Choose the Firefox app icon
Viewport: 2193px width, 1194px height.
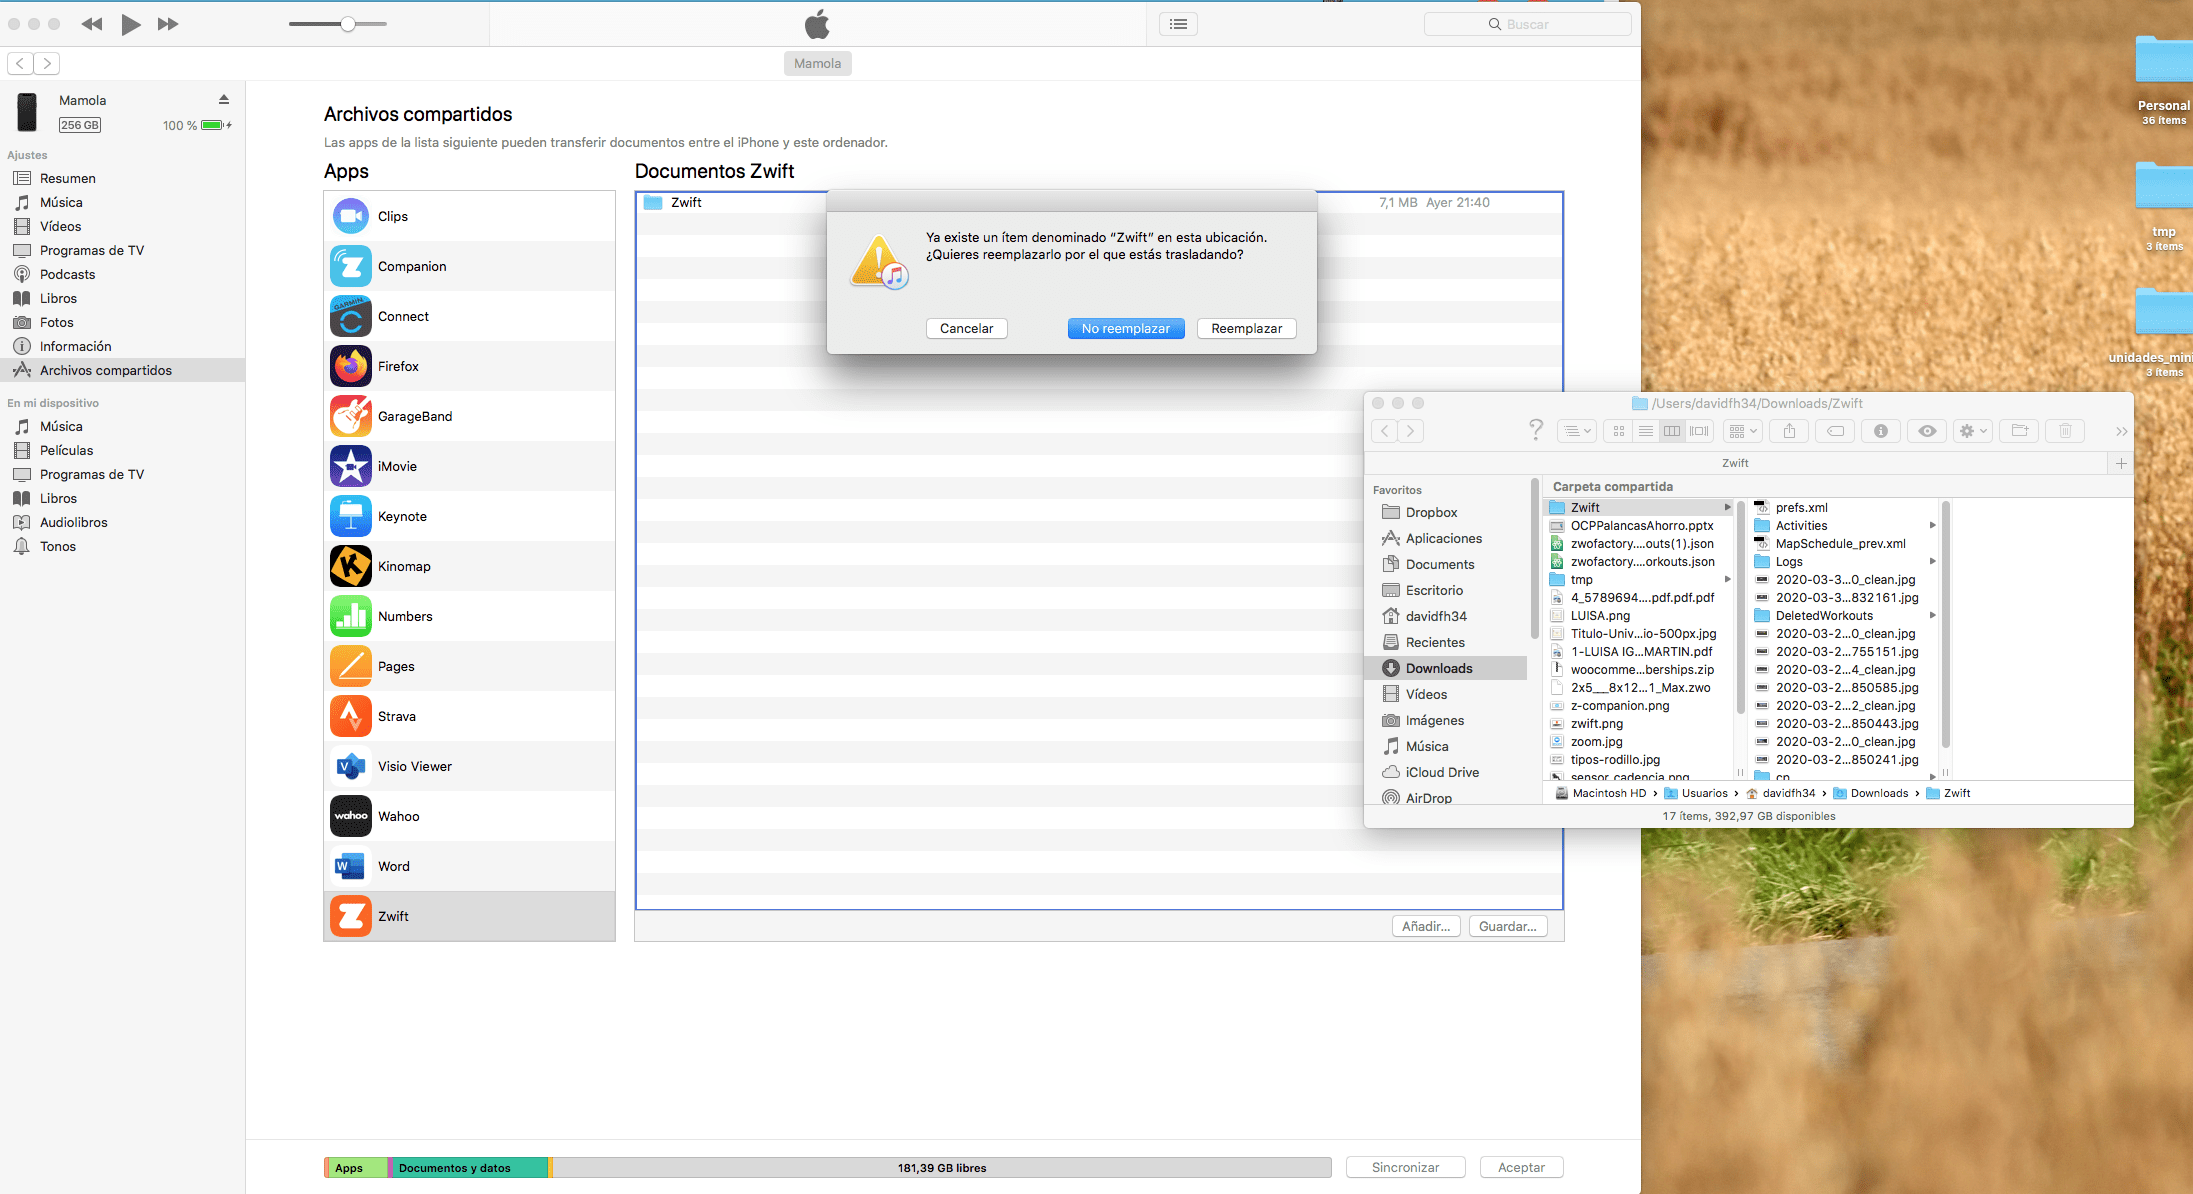351,366
